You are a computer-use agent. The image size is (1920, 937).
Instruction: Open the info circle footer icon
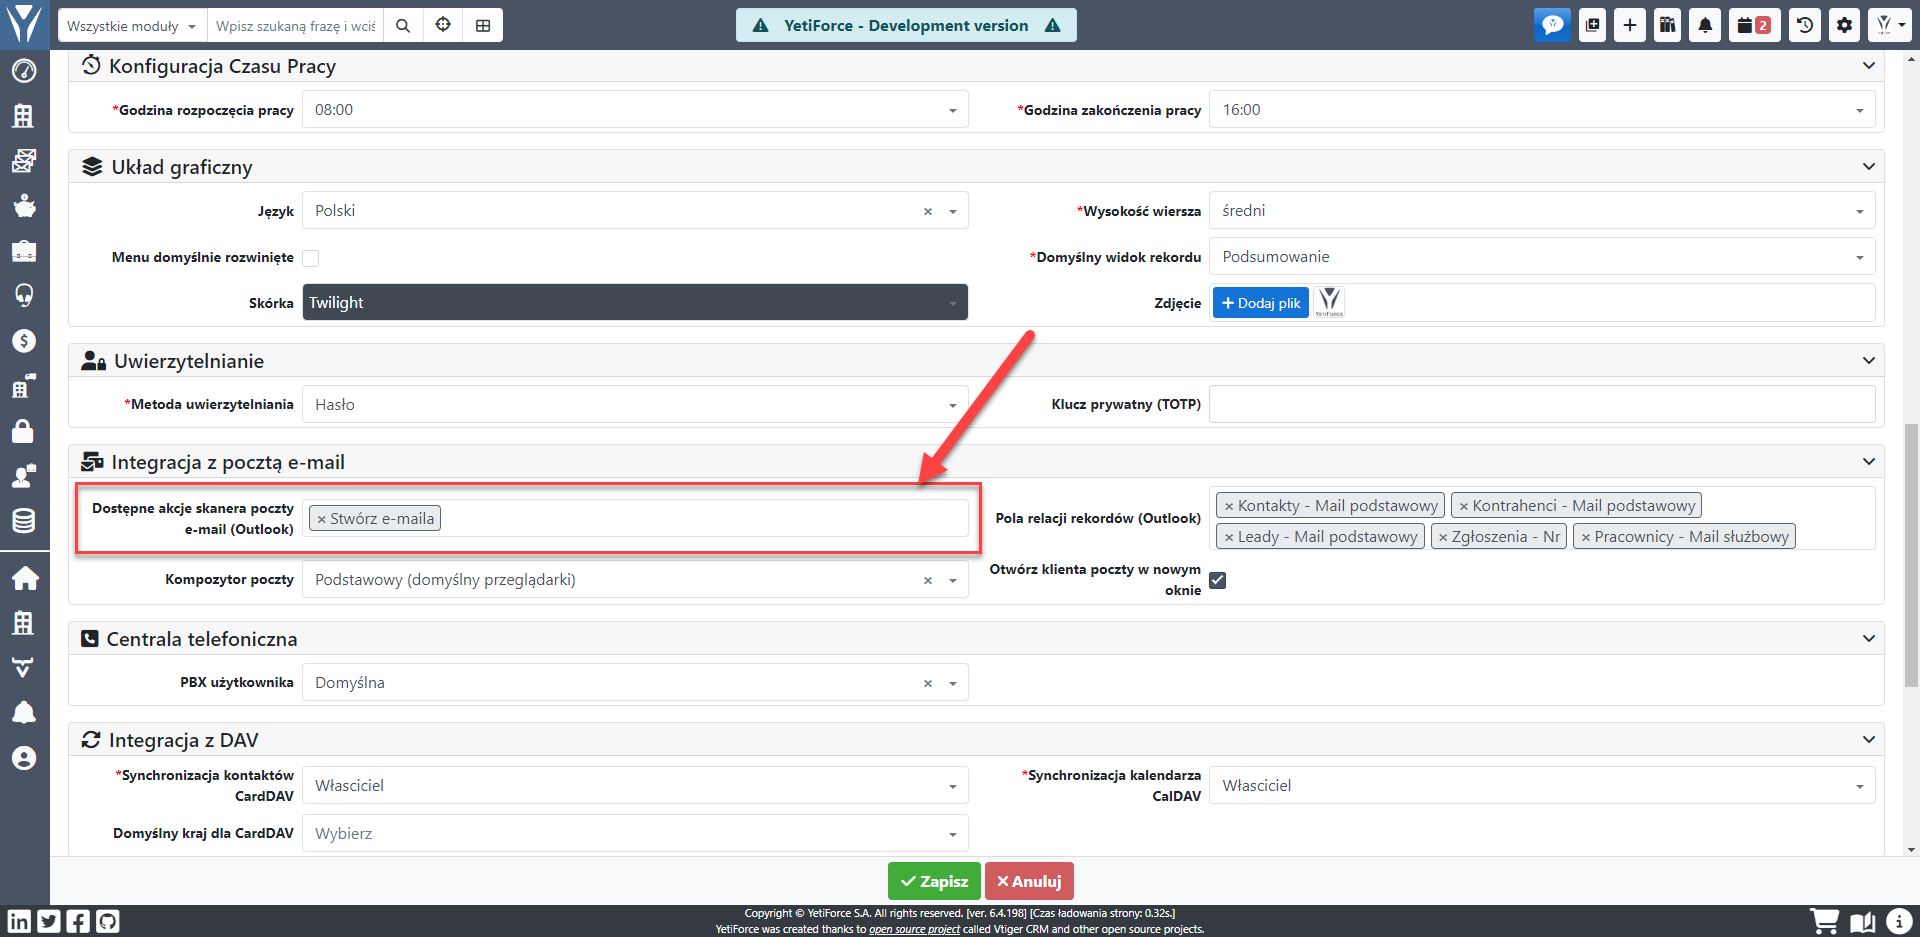pyautogui.click(x=1898, y=921)
